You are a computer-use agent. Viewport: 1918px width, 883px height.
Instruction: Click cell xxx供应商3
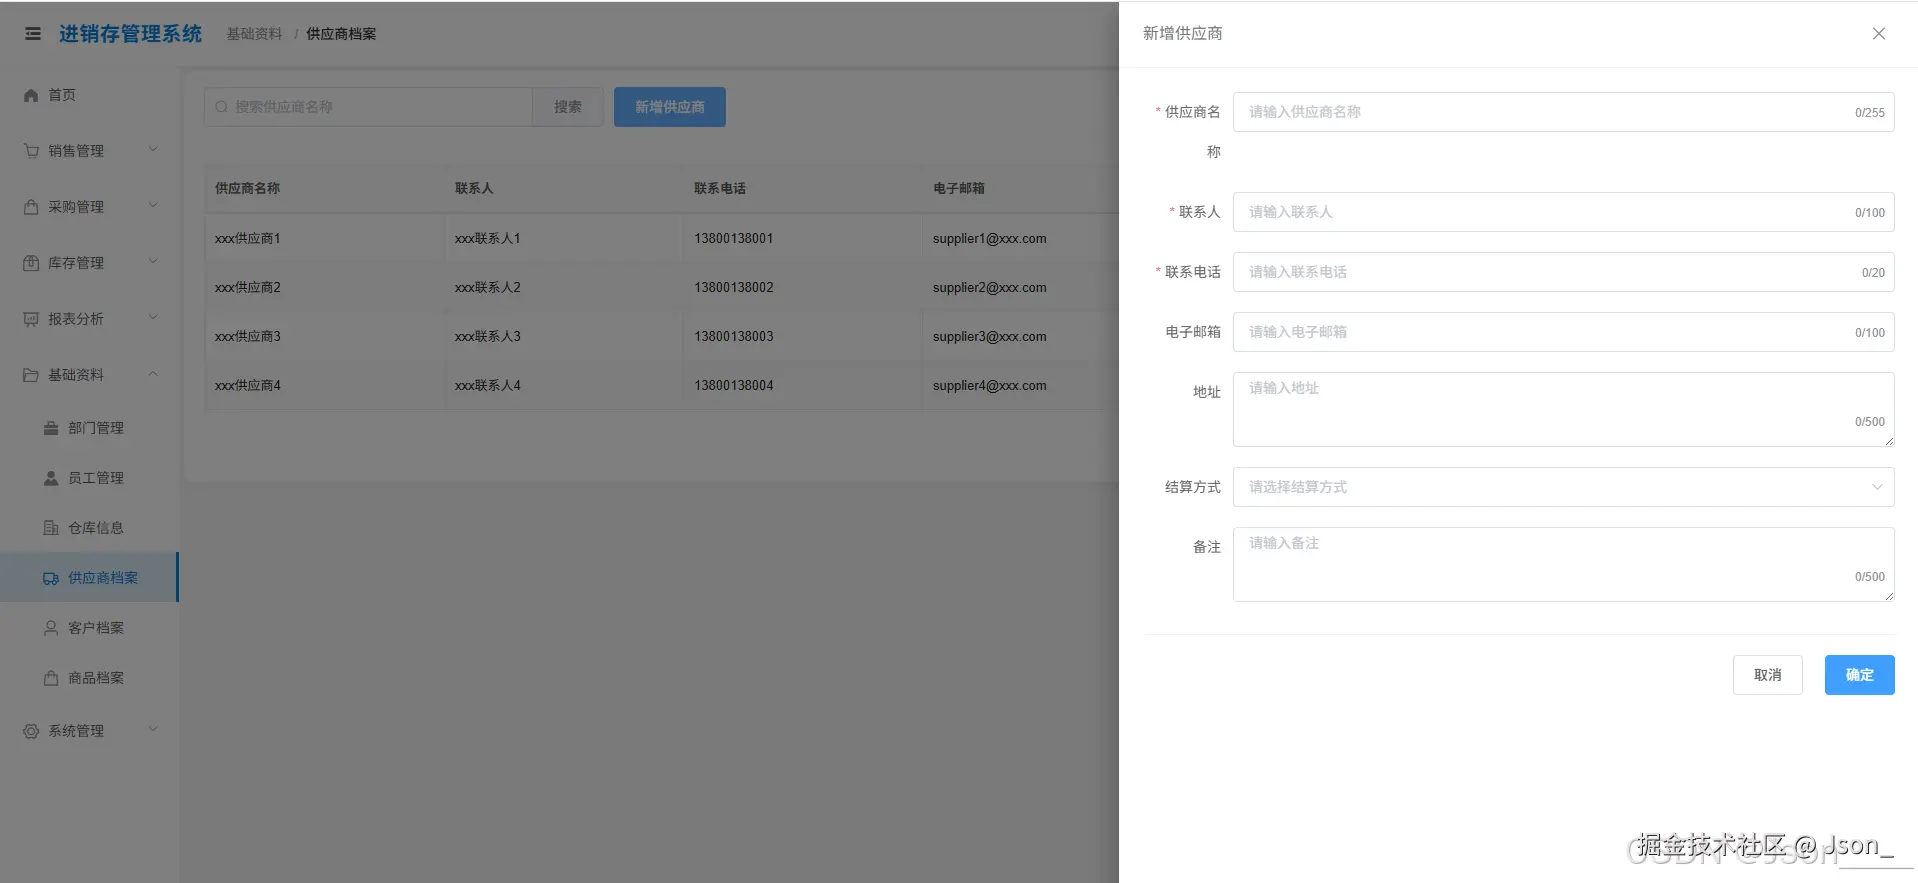coord(248,337)
